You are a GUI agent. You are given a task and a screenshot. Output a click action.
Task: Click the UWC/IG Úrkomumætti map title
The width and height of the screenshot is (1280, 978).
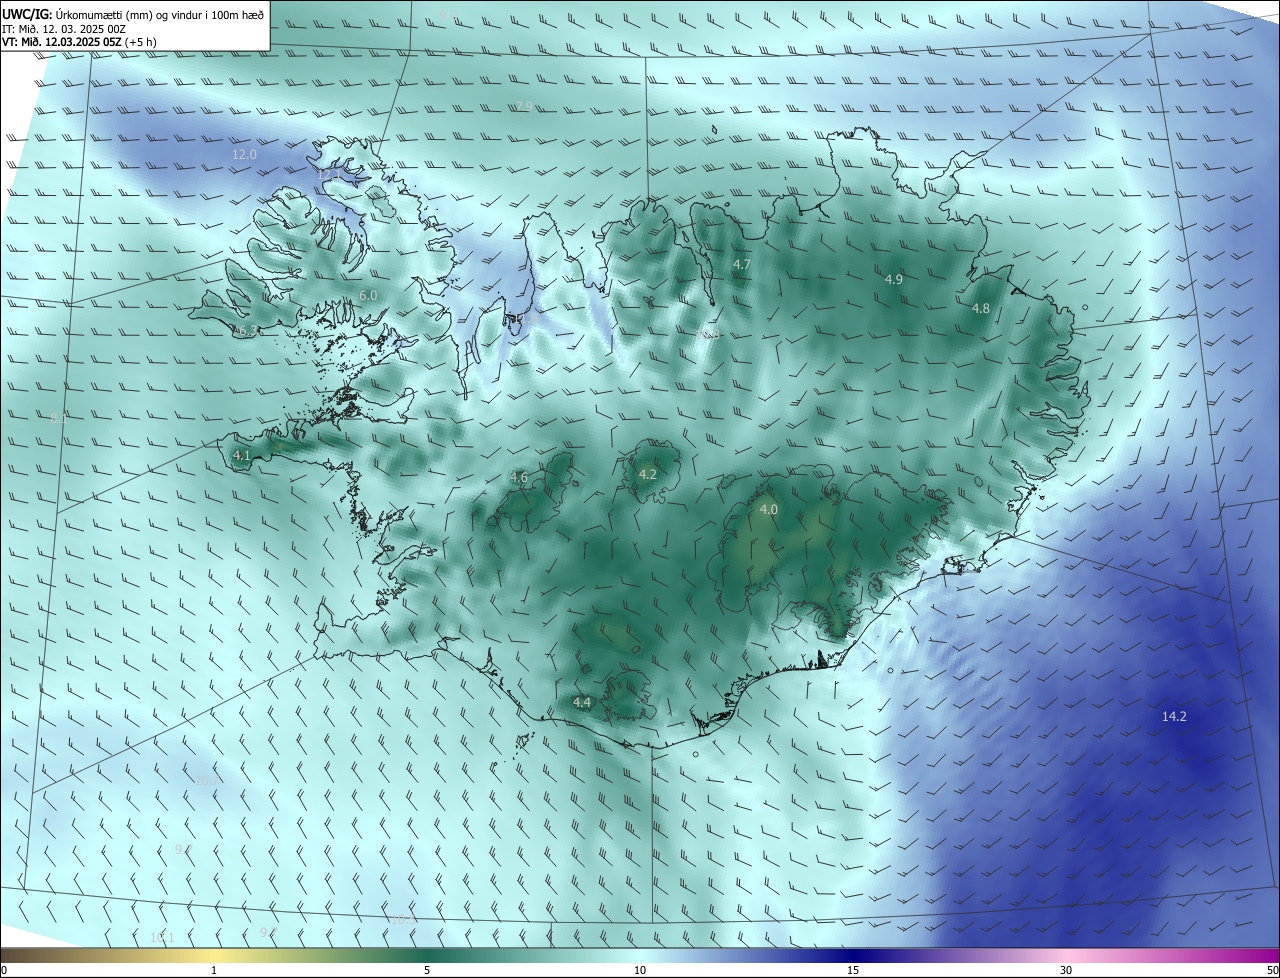click(x=133, y=13)
